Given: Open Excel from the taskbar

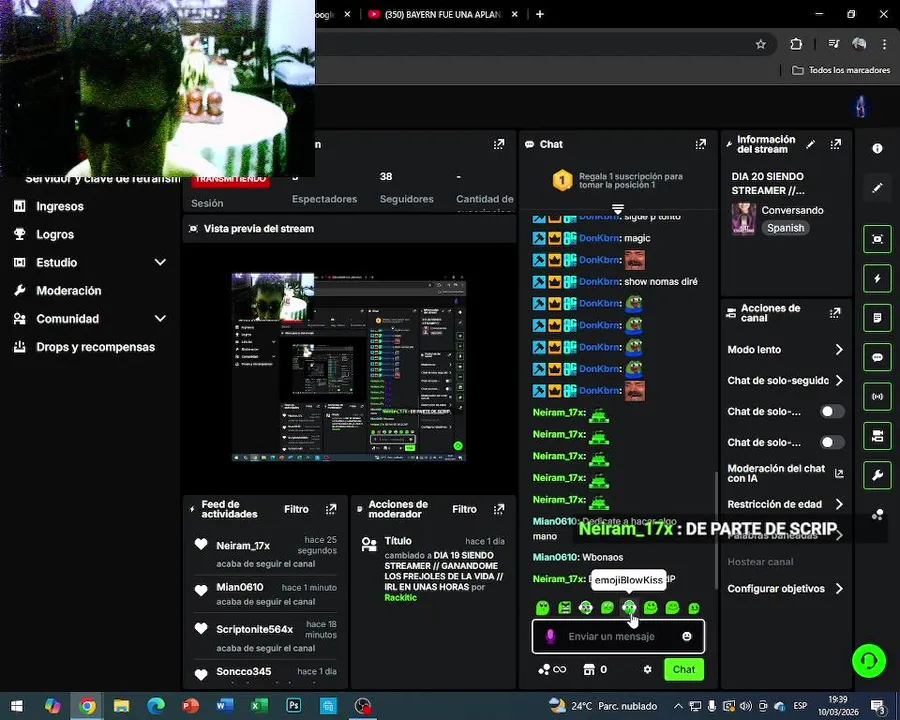Looking at the screenshot, I should (x=259, y=706).
